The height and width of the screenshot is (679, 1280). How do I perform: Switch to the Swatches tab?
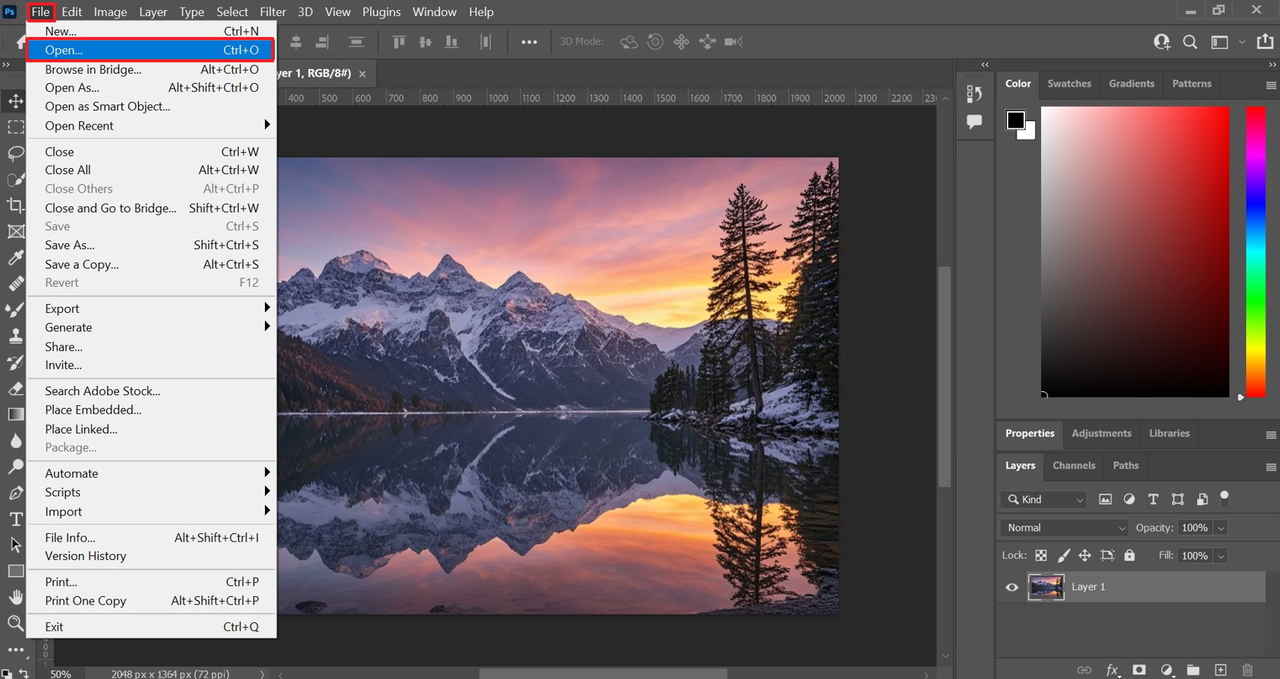(1069, 84)
